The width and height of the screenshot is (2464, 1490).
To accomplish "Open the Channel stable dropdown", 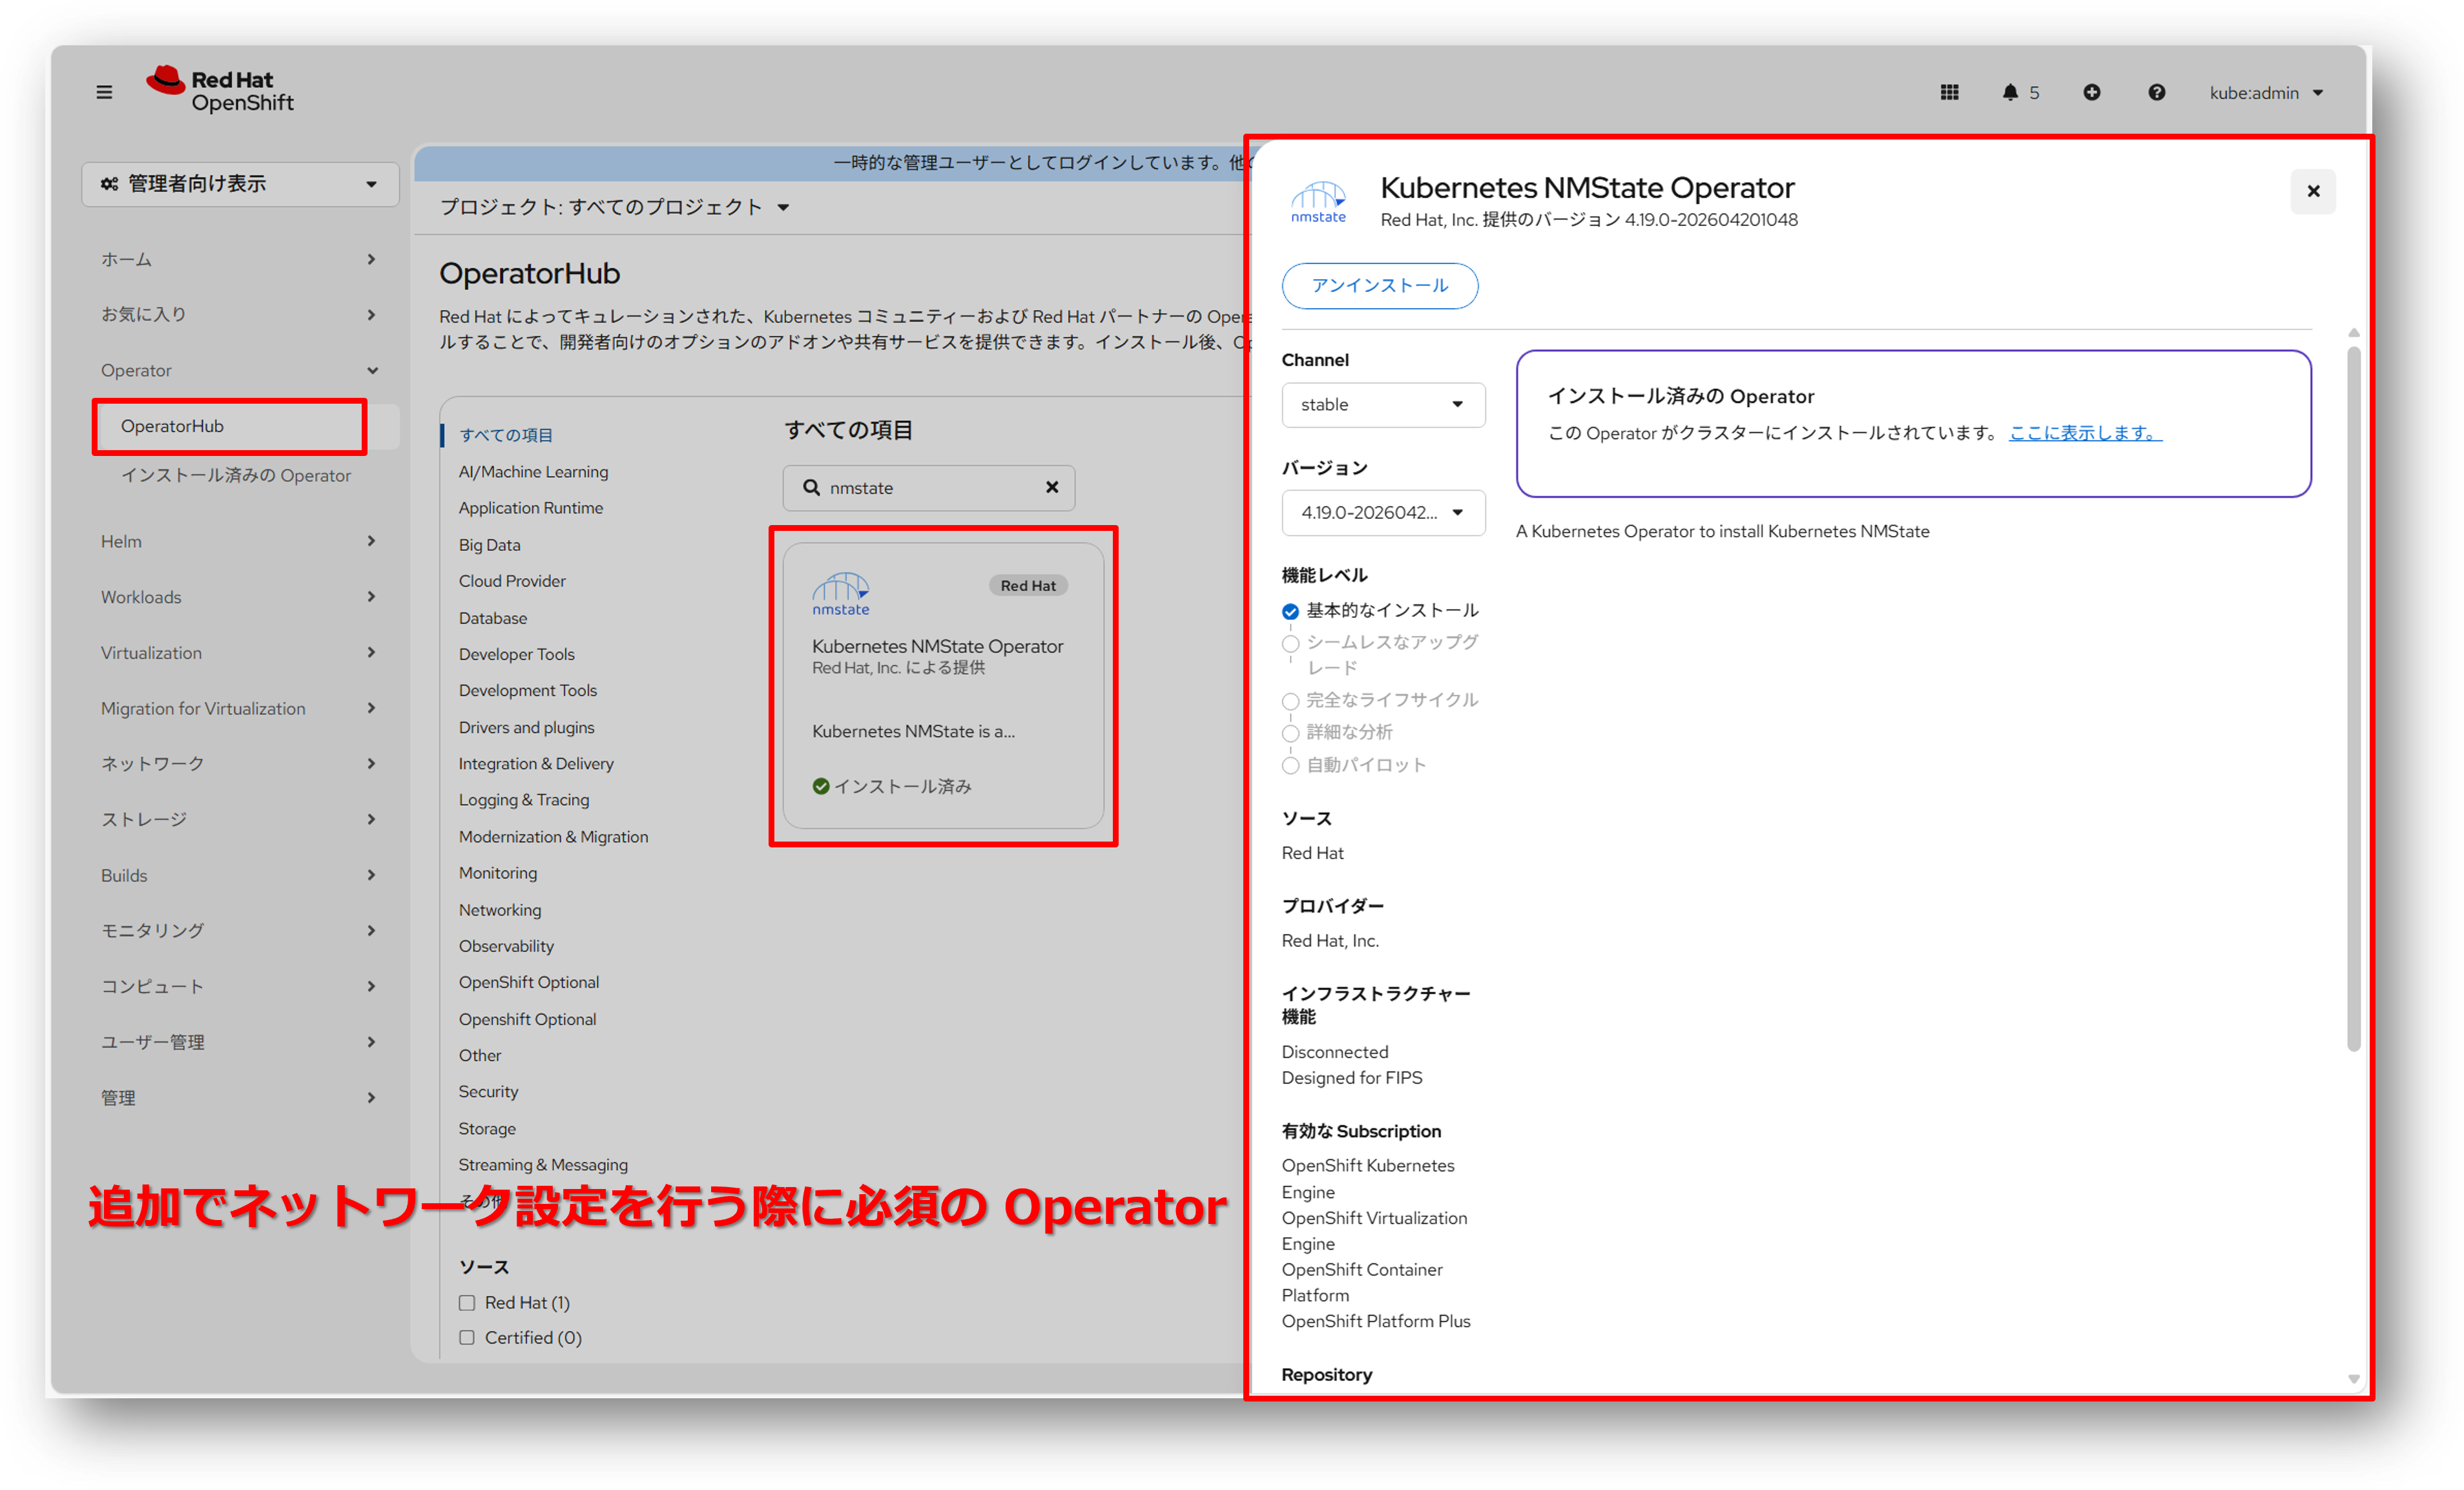I will pos(1383,404).
